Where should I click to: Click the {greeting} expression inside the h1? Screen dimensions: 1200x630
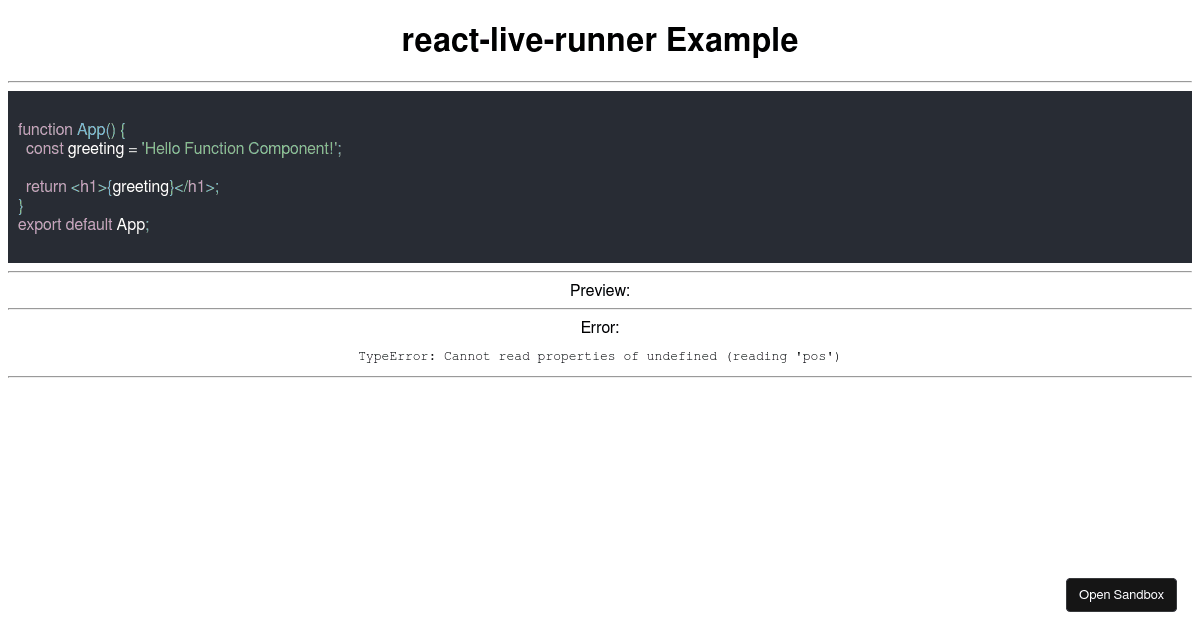[x=140, y=187]
